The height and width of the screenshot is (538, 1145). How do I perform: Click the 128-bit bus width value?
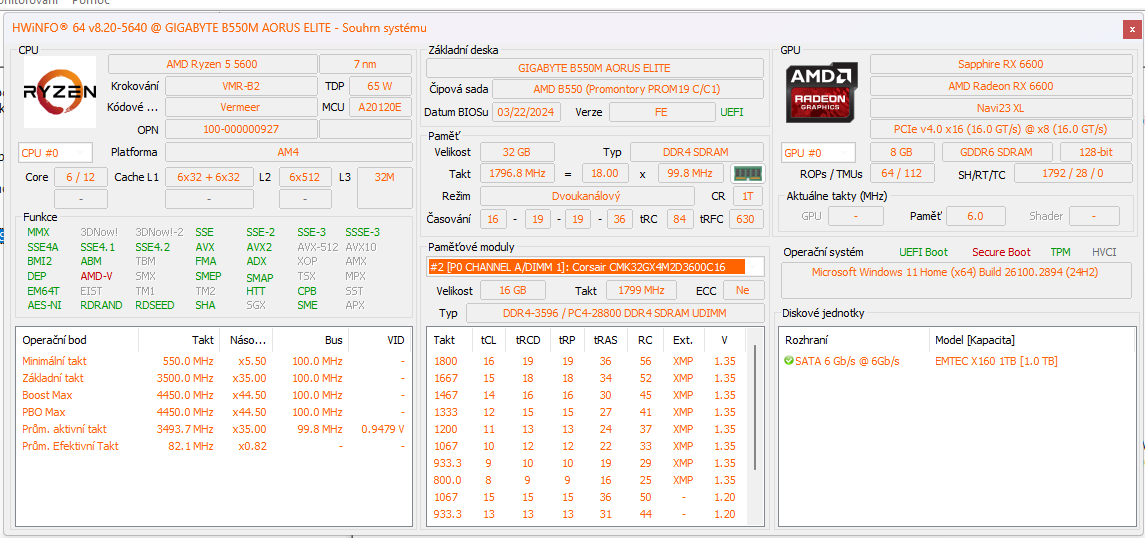1095,153
